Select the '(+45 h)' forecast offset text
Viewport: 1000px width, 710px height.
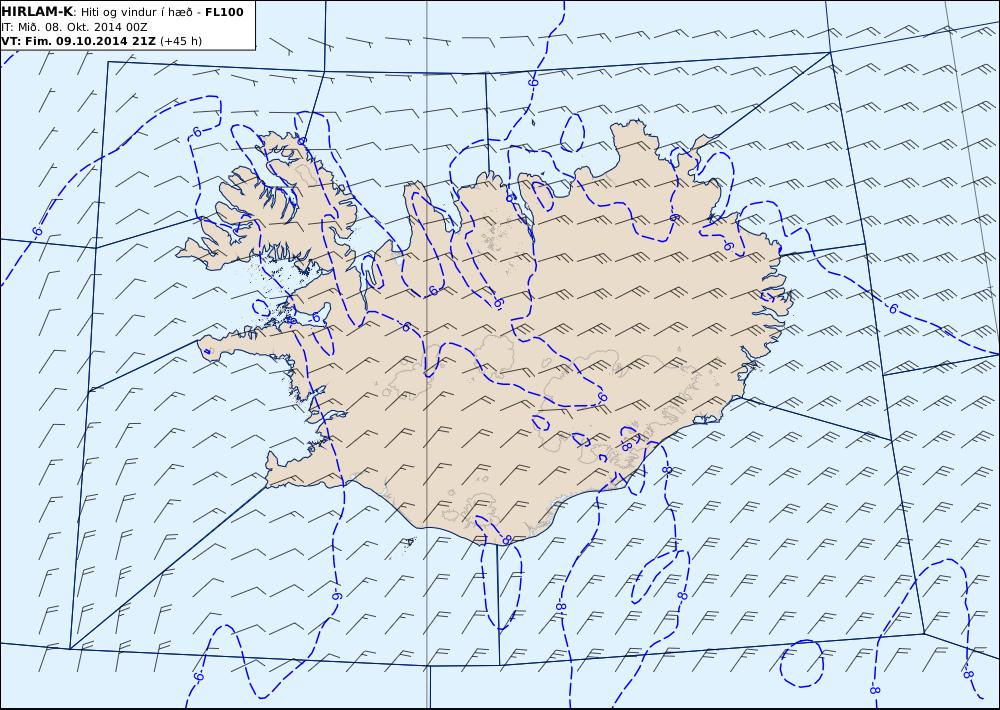click(x=180, y=41)
